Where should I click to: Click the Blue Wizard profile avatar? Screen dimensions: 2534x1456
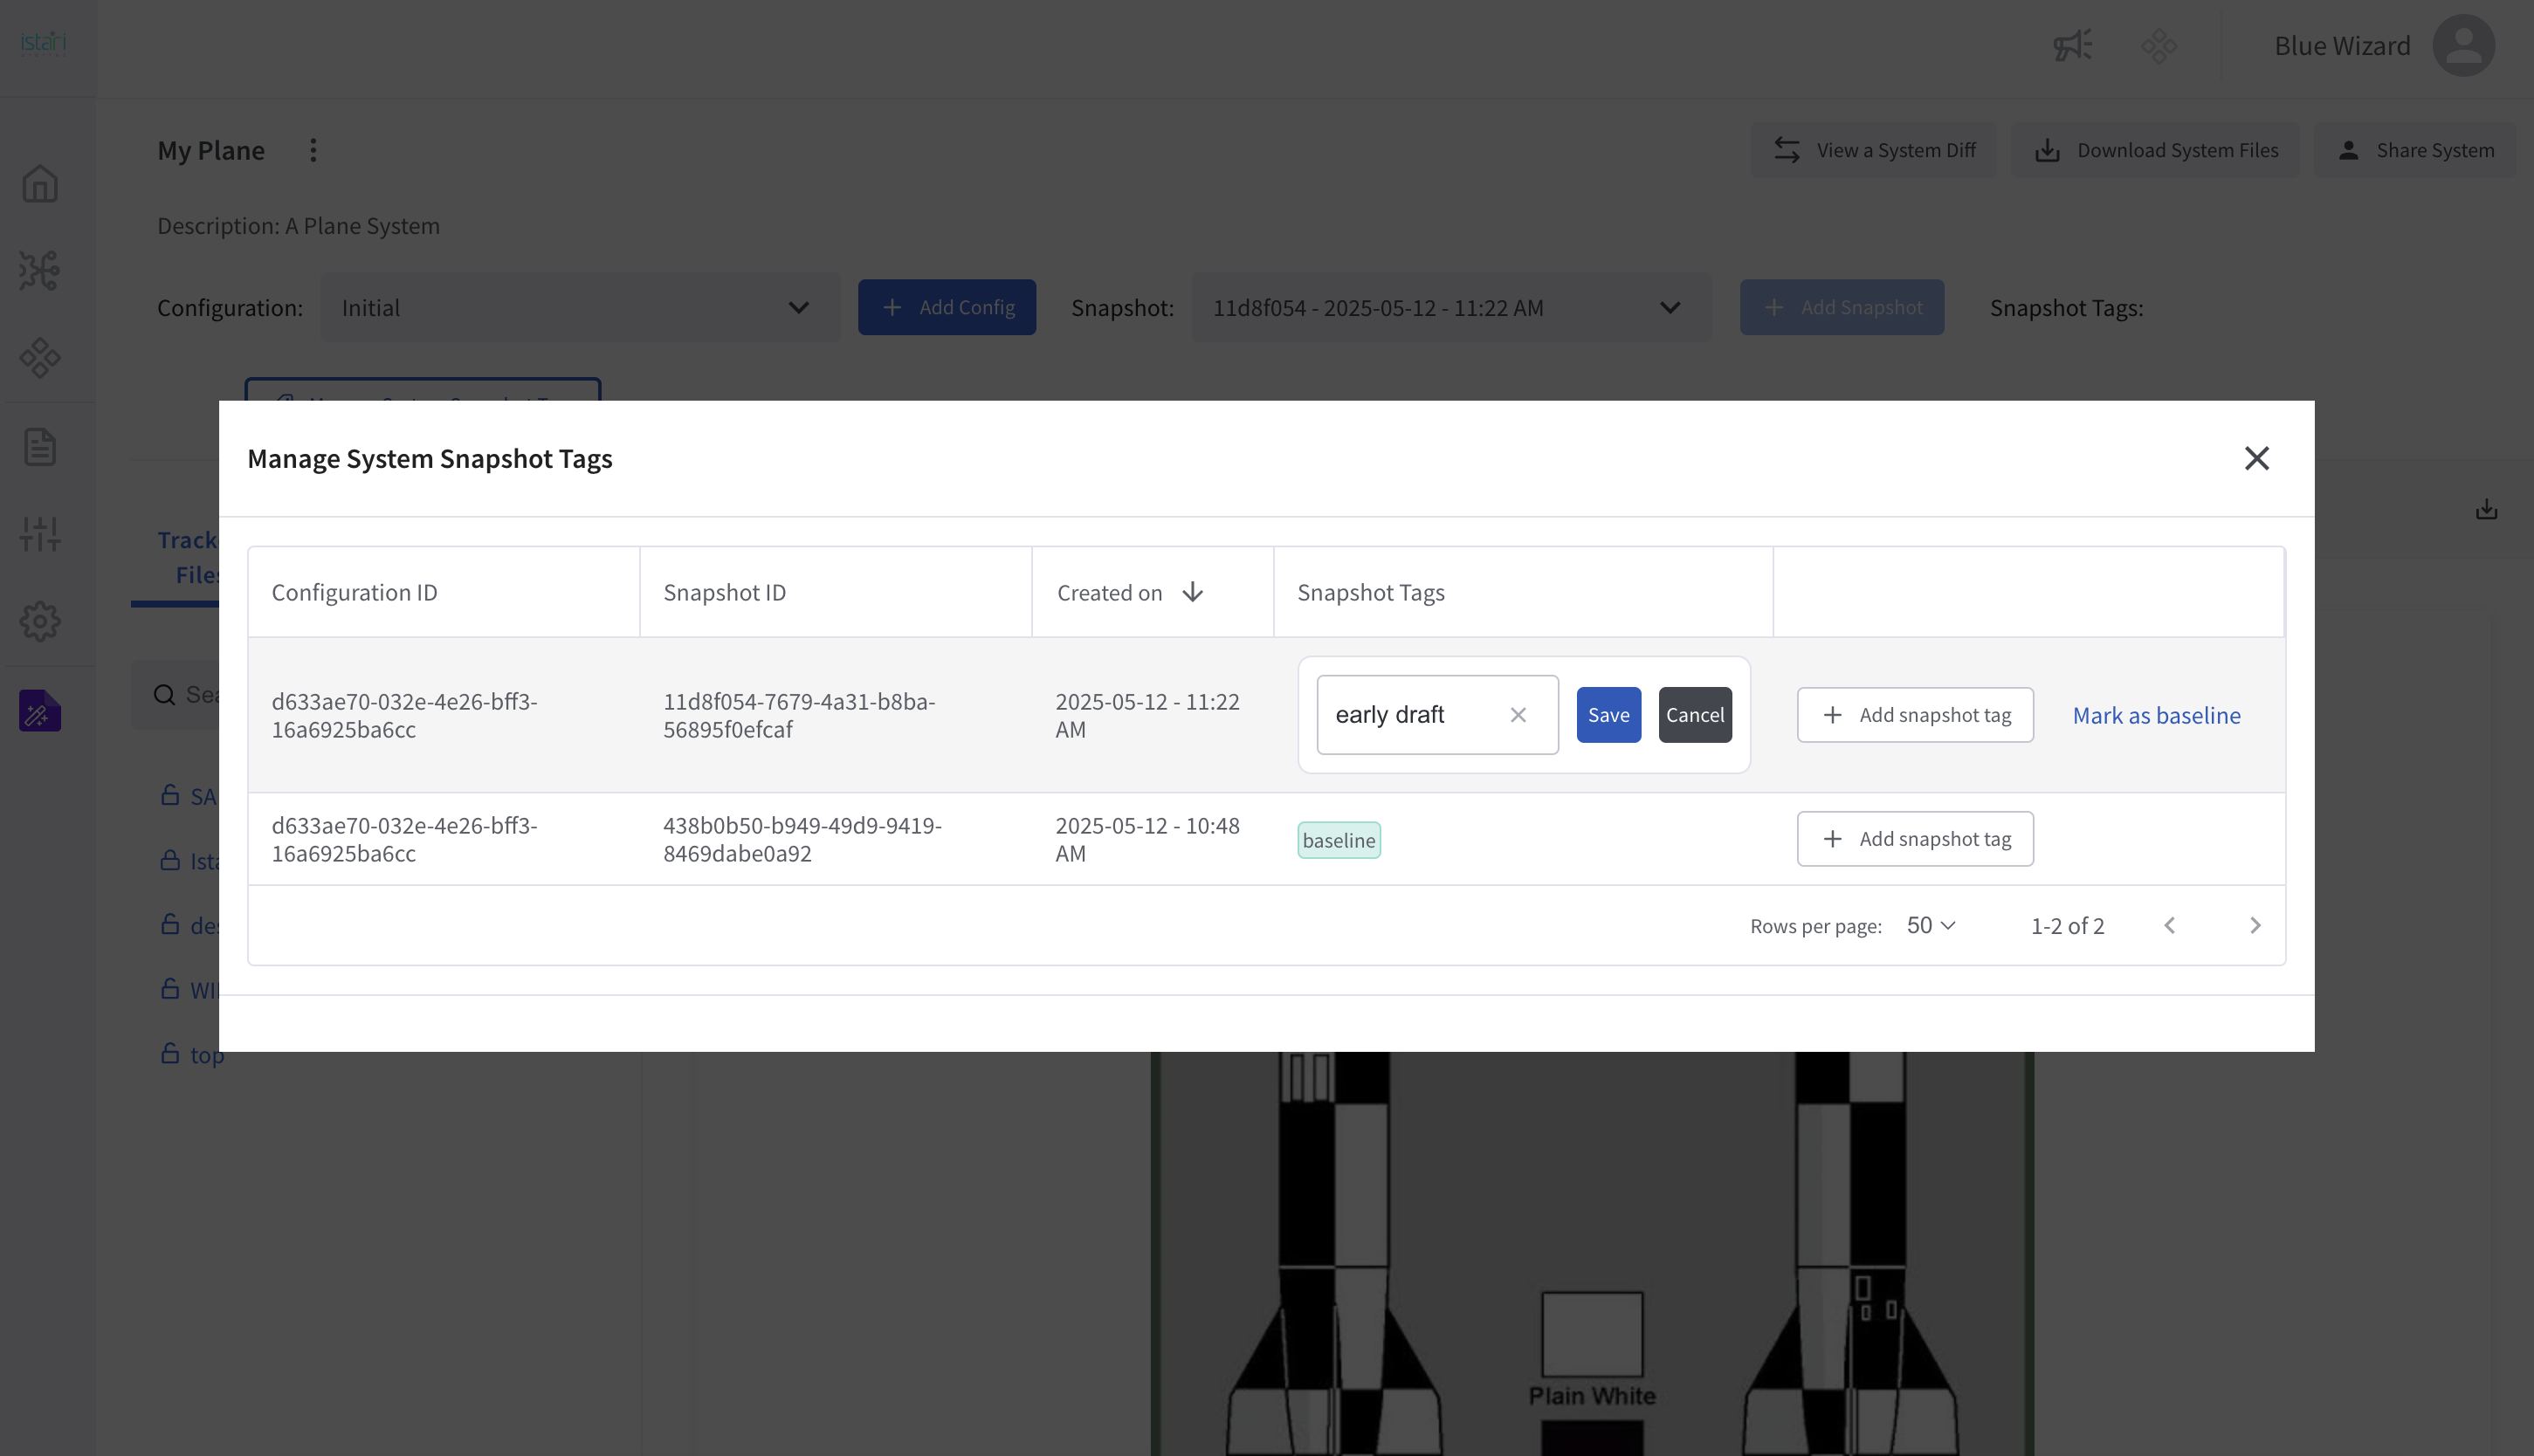[x=2463, y=45]
